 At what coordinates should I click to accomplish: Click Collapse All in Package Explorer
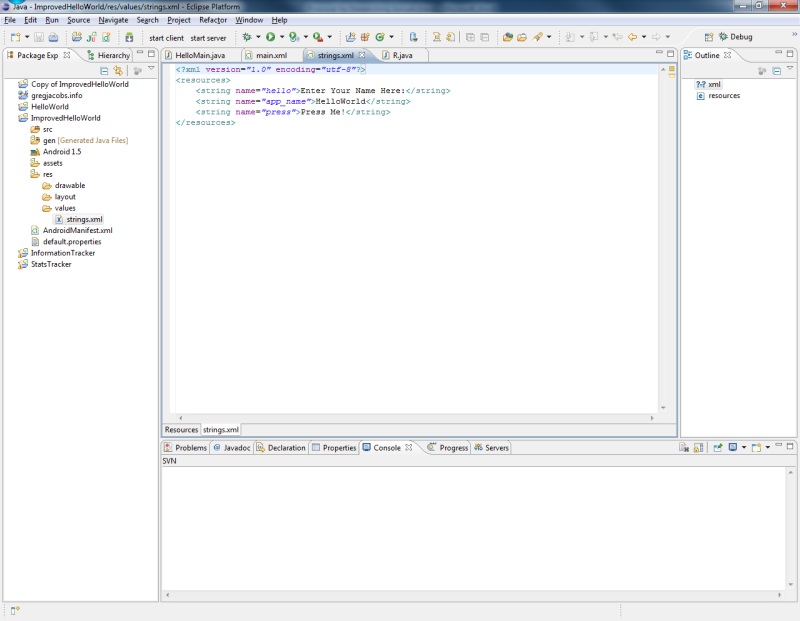coord(104,71)
